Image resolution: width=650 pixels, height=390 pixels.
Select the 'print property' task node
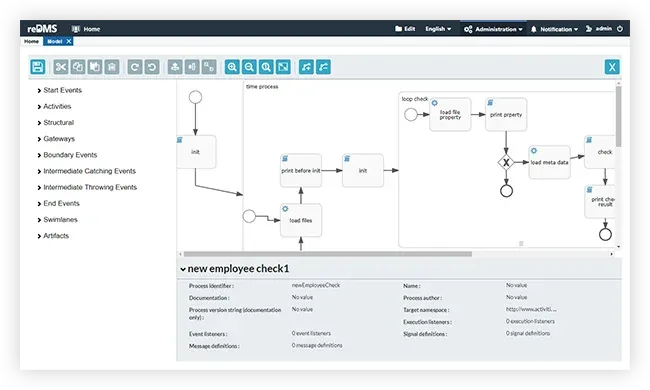(x=506, y=114)
